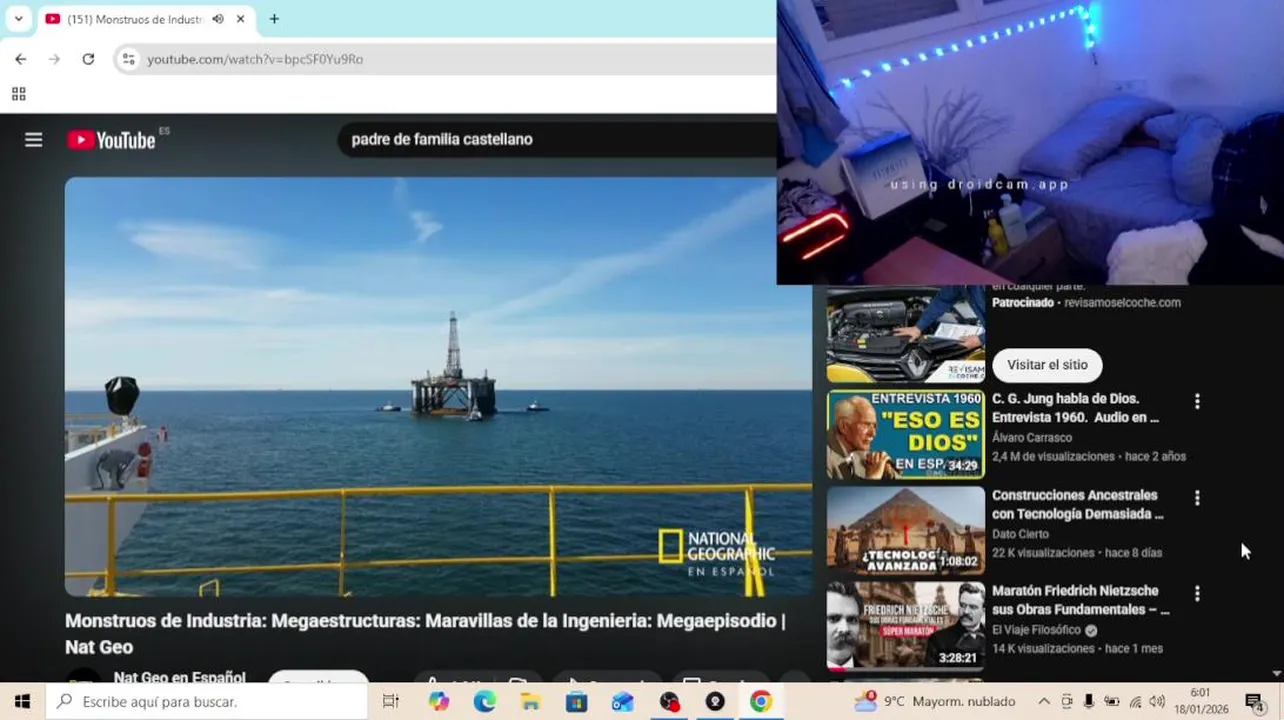The width and height of the screenshot is (1284, 720).
Task: Reload the current YouTube page
Action: pyautogui.click(x=88, y=59)
